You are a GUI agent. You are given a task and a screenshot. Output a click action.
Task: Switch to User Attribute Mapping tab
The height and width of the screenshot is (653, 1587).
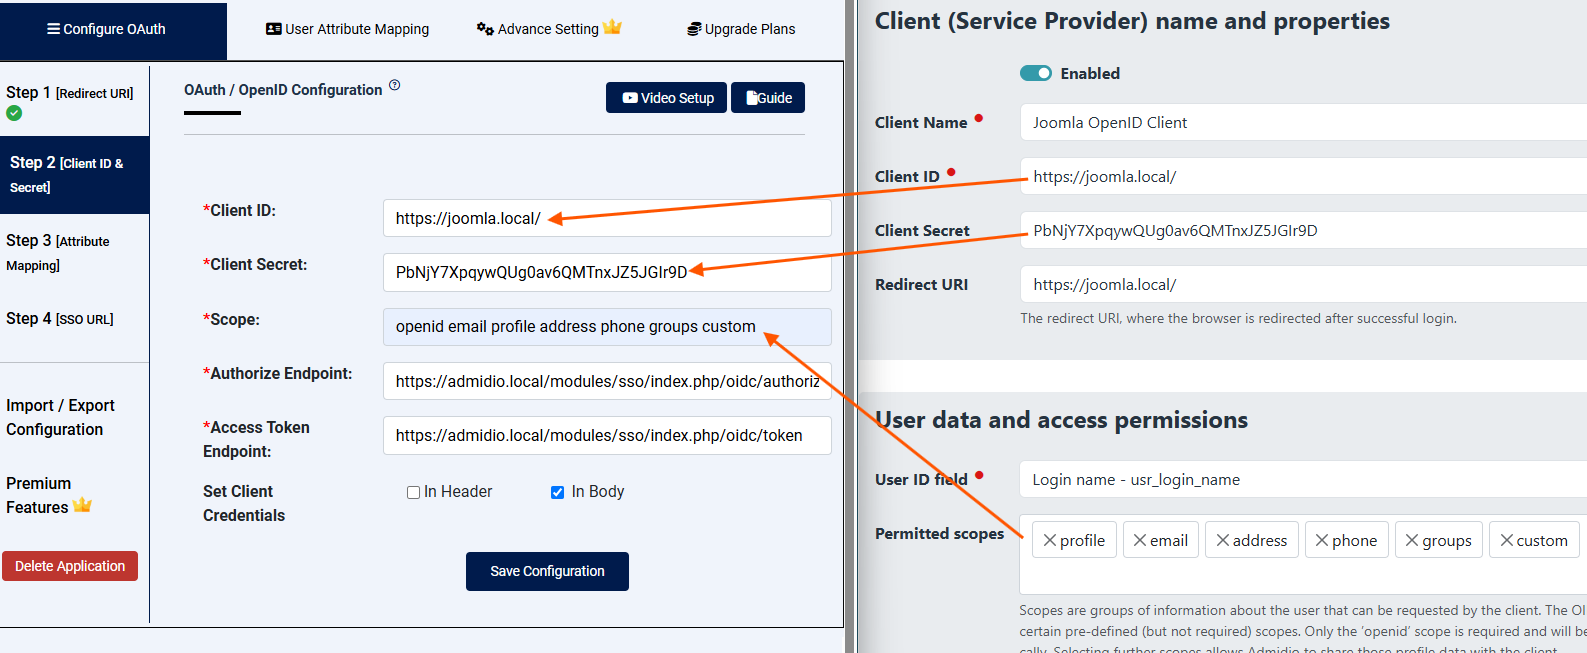pos(347,29)
